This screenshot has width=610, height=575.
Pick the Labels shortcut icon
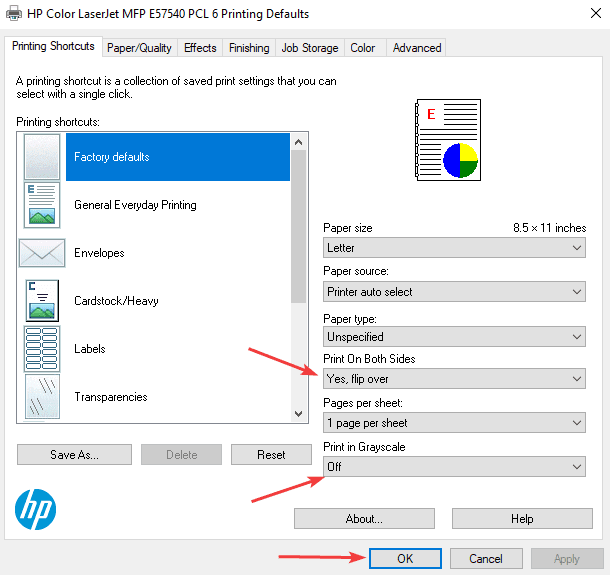point(42,349)
